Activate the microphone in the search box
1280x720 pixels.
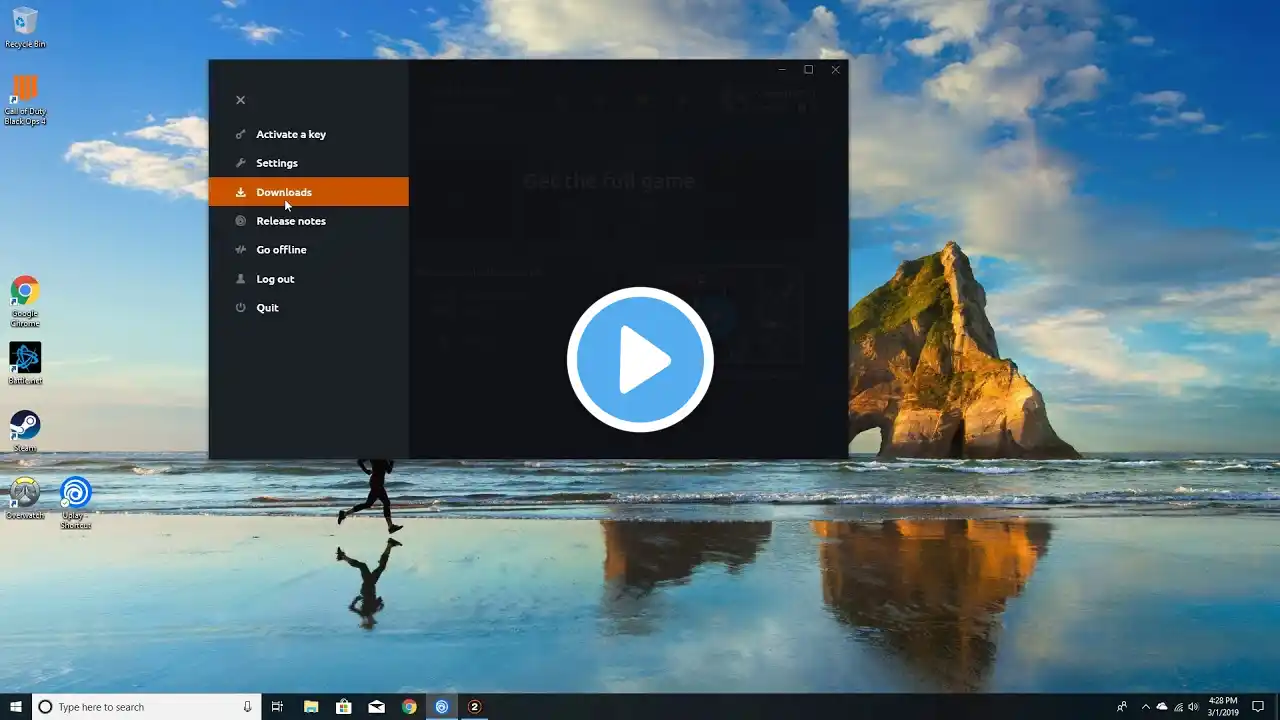(247, 707)
